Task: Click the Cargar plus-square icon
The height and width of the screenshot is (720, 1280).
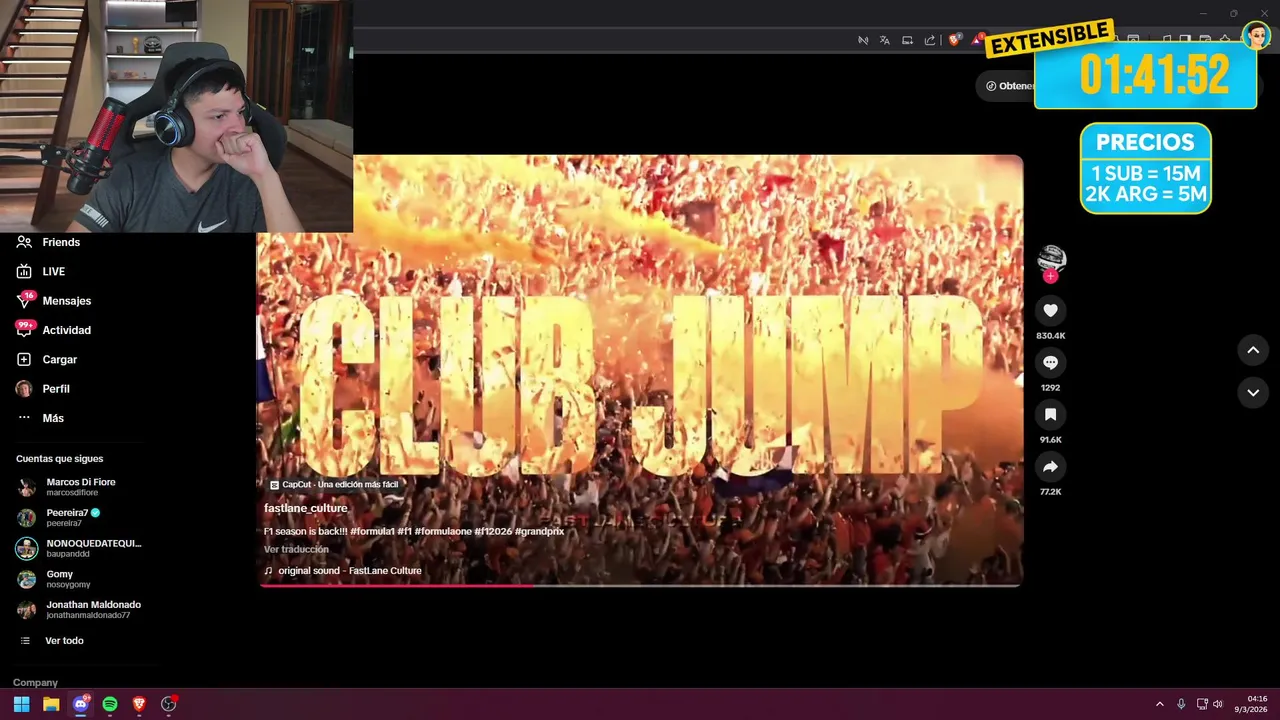Action: (x=24, y=359)
